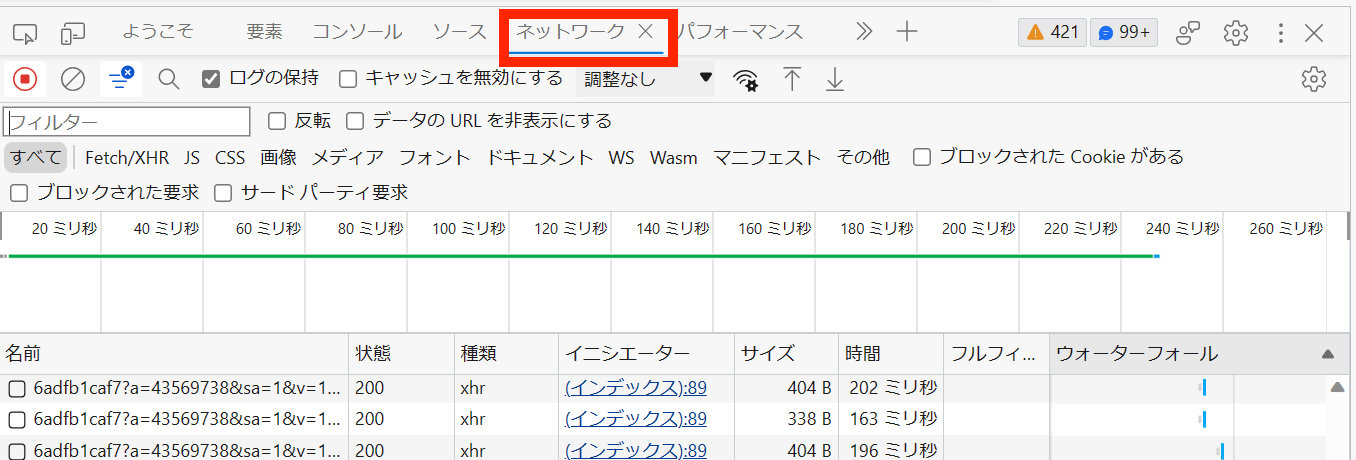This screenshot has width=1356, height=460.
Task: Stop recording network log
Action: pos(25,79)
